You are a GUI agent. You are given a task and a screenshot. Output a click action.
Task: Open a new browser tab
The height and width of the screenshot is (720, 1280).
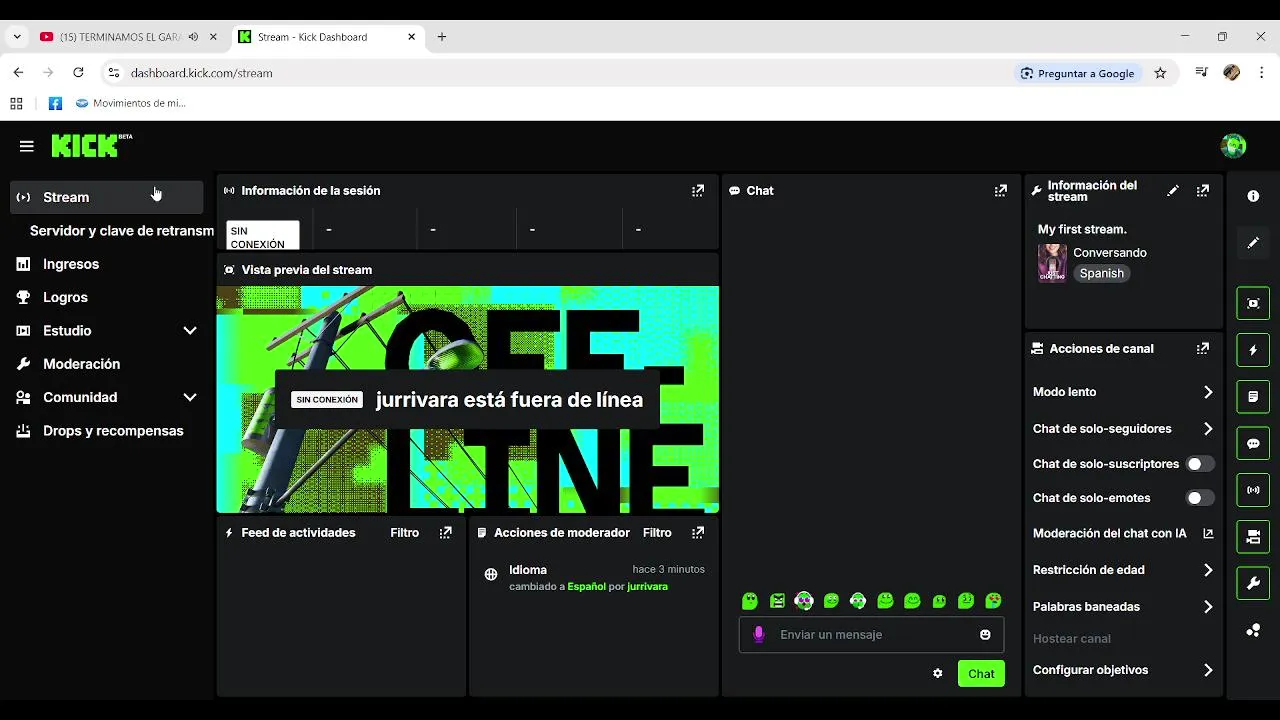(442, 37)
